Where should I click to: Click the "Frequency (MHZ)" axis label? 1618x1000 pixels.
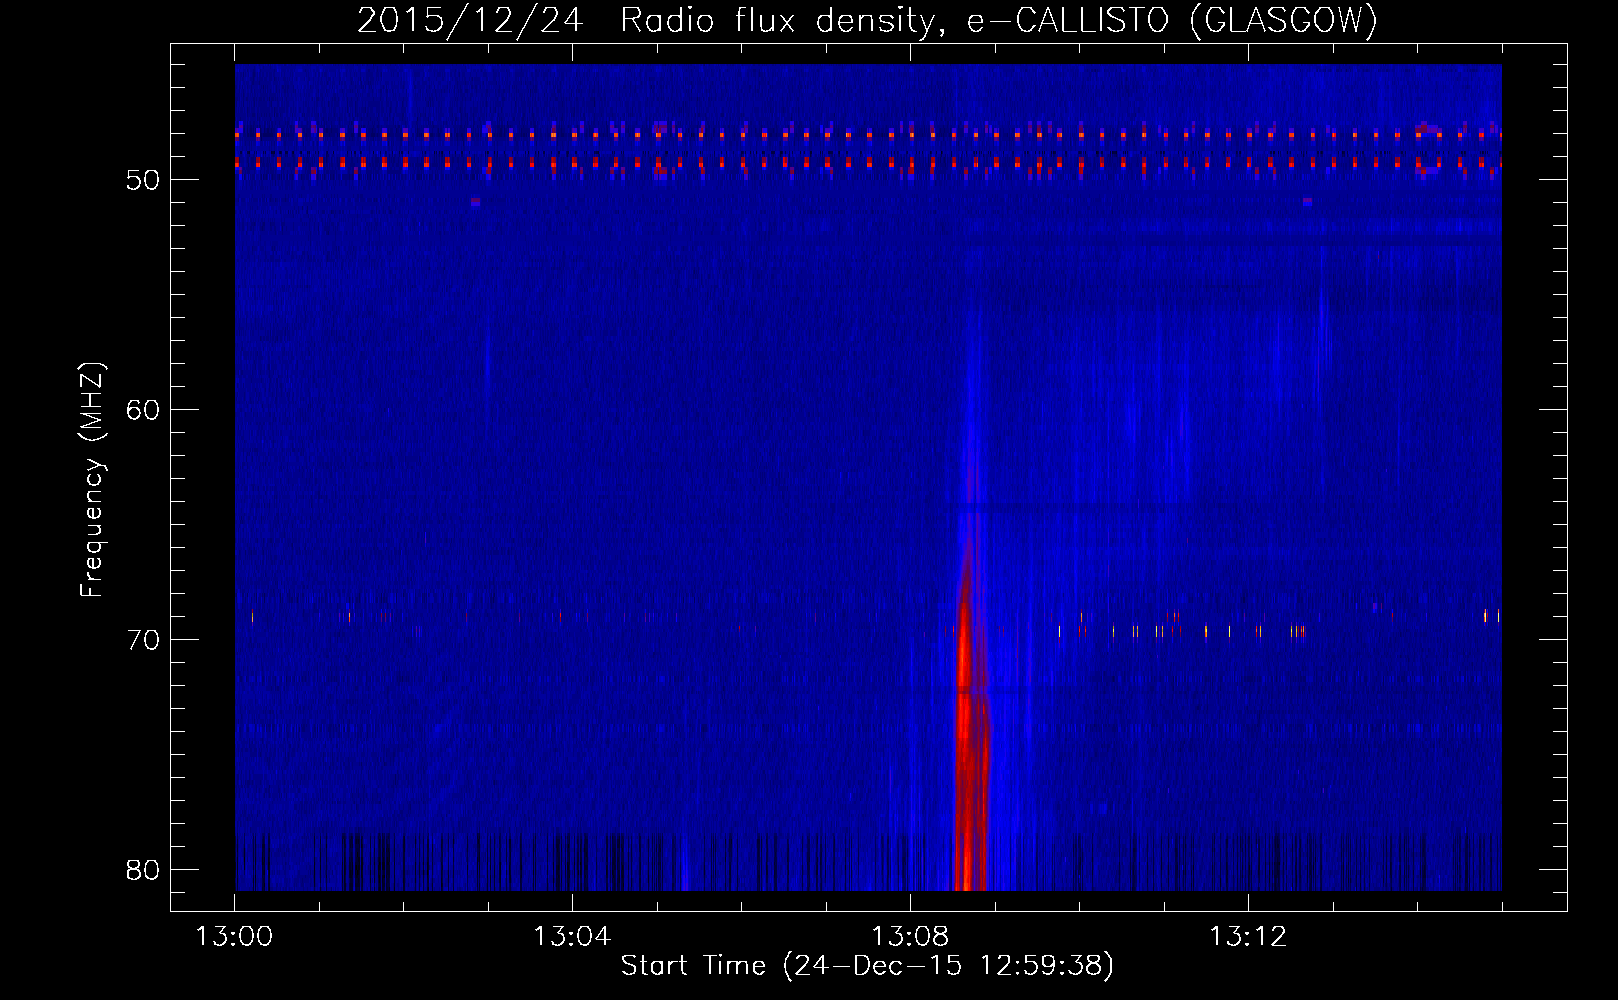point(92,480)
